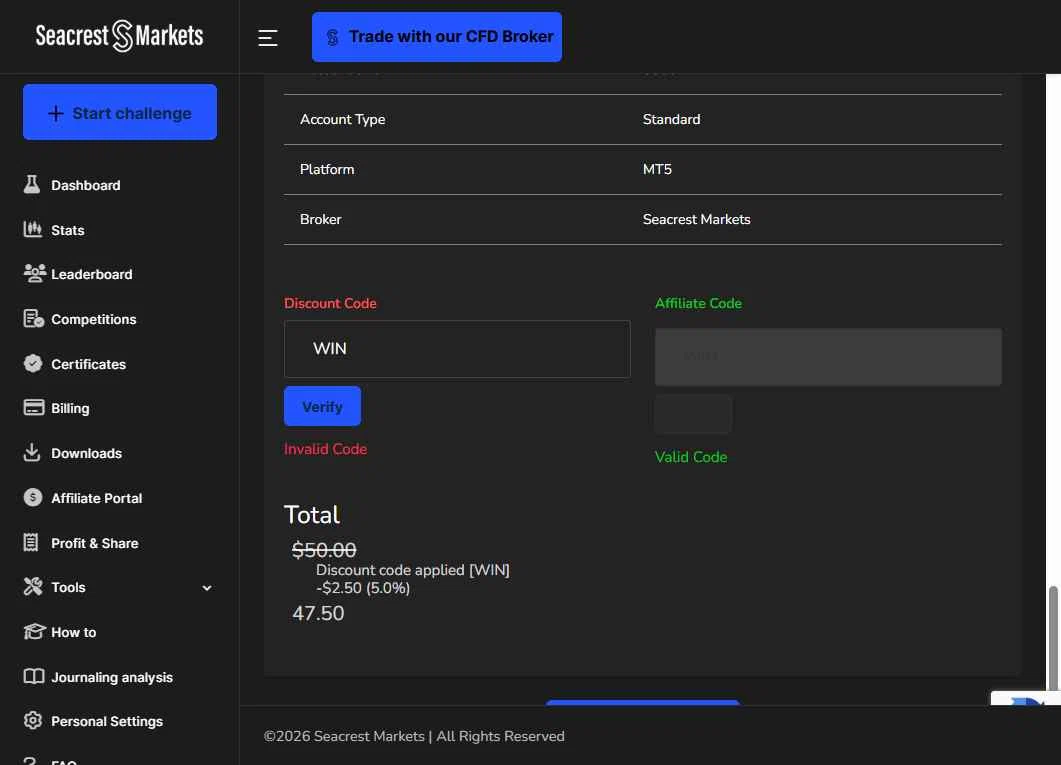Click the Account Type row label
This screenshot has width=1061, height=765.
click(342, 119)
